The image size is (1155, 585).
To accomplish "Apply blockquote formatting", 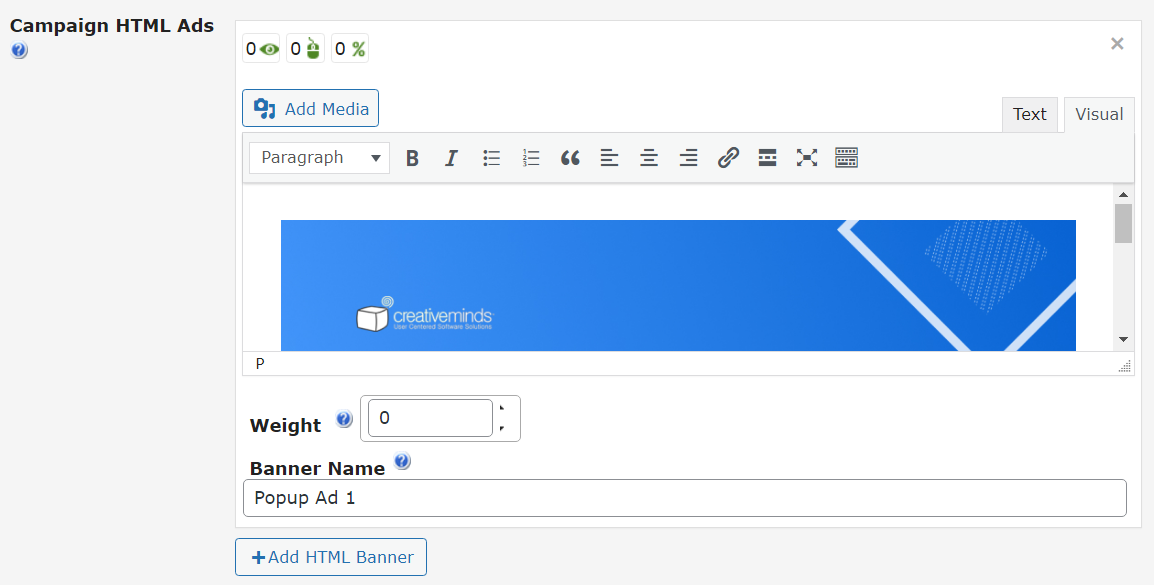I will click(570, 158).
